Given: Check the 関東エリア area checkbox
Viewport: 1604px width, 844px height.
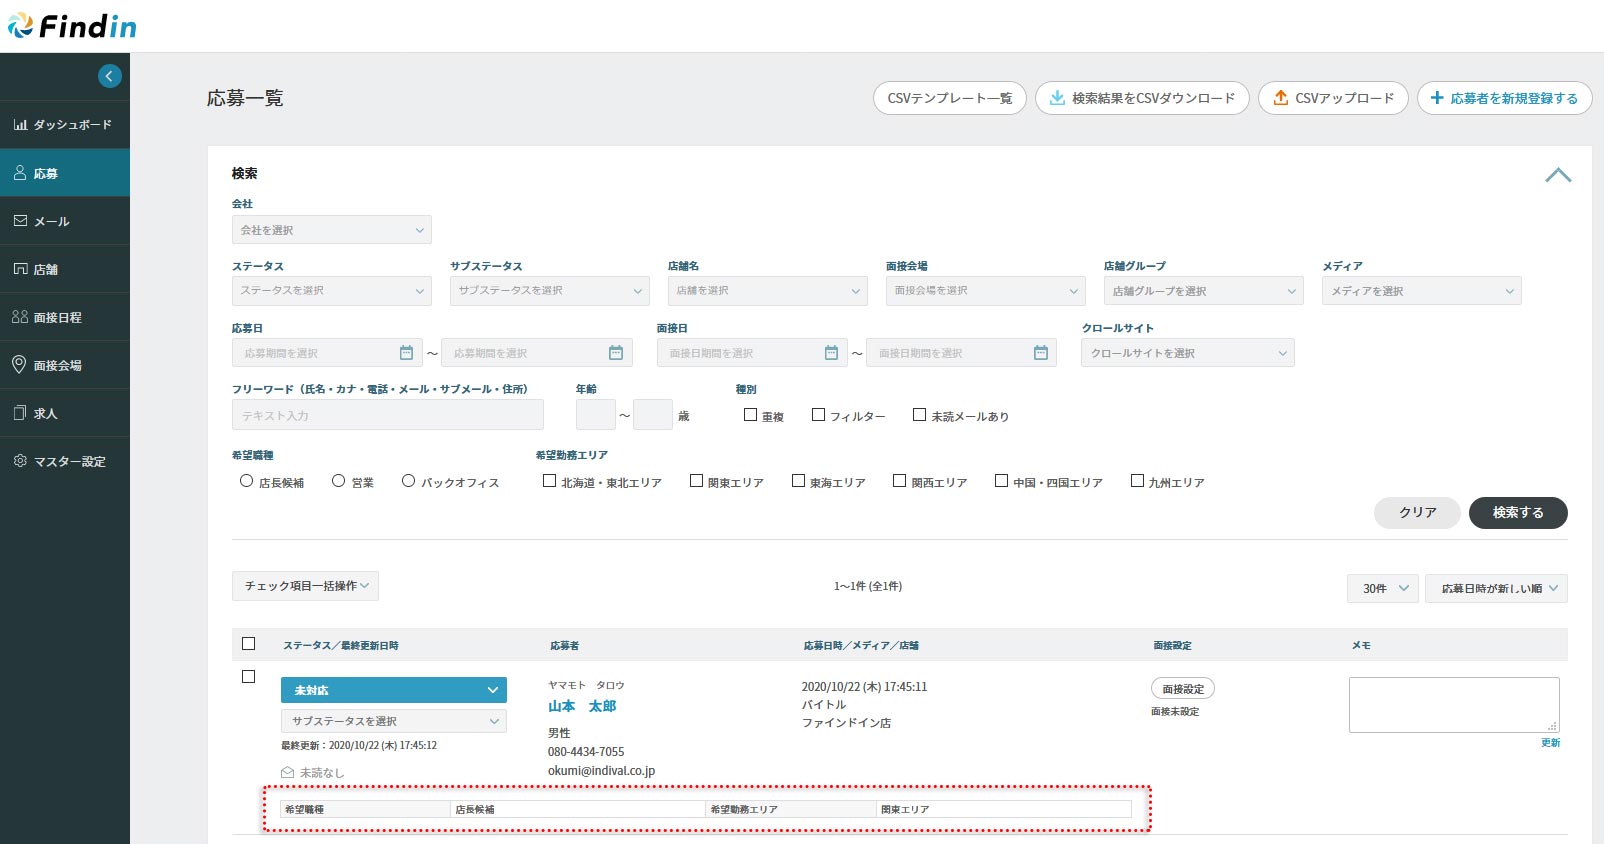Looking at the screenshot, I should pos(696,481).
